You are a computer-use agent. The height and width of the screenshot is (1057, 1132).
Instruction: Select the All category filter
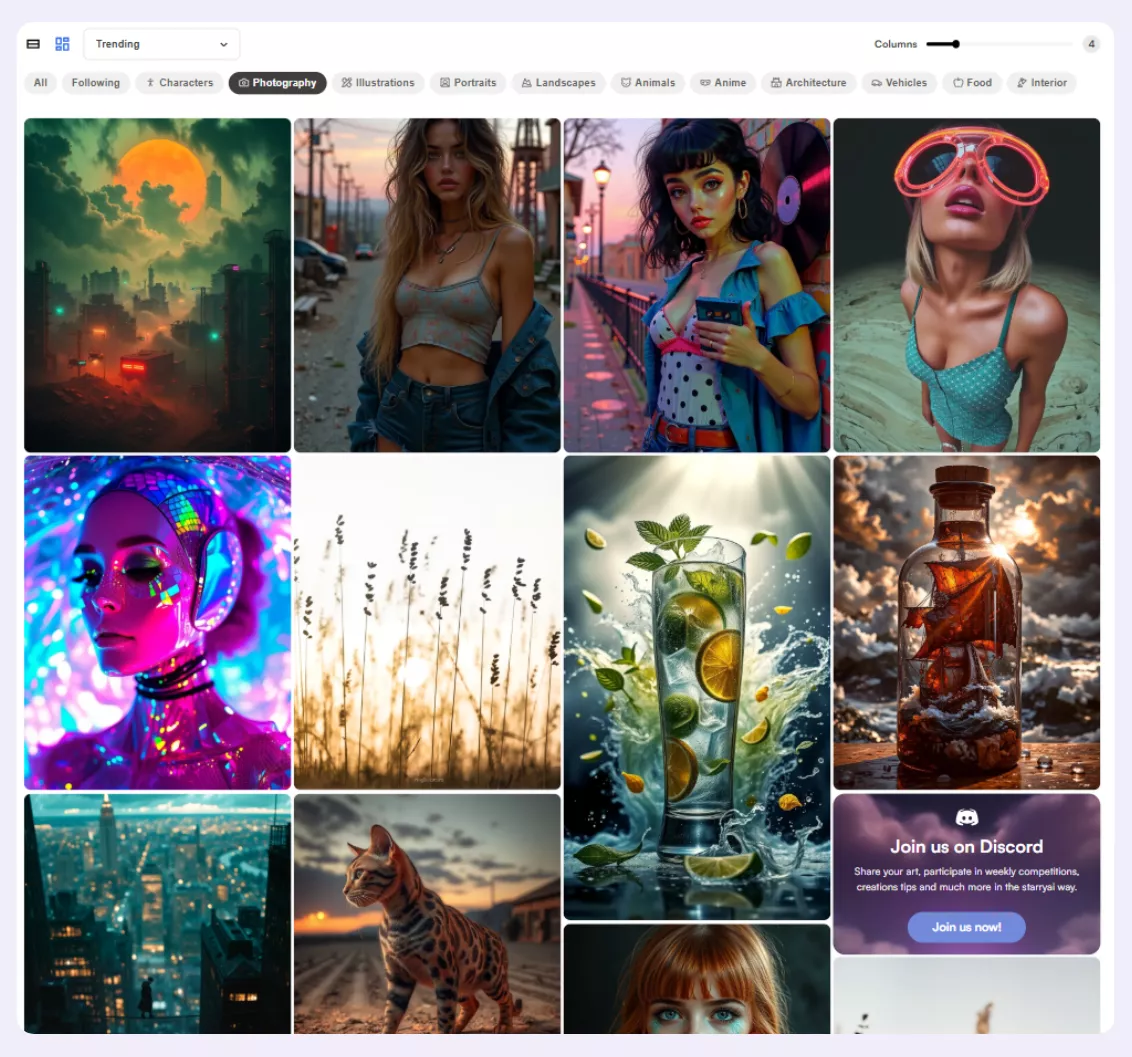pos(40,83)
